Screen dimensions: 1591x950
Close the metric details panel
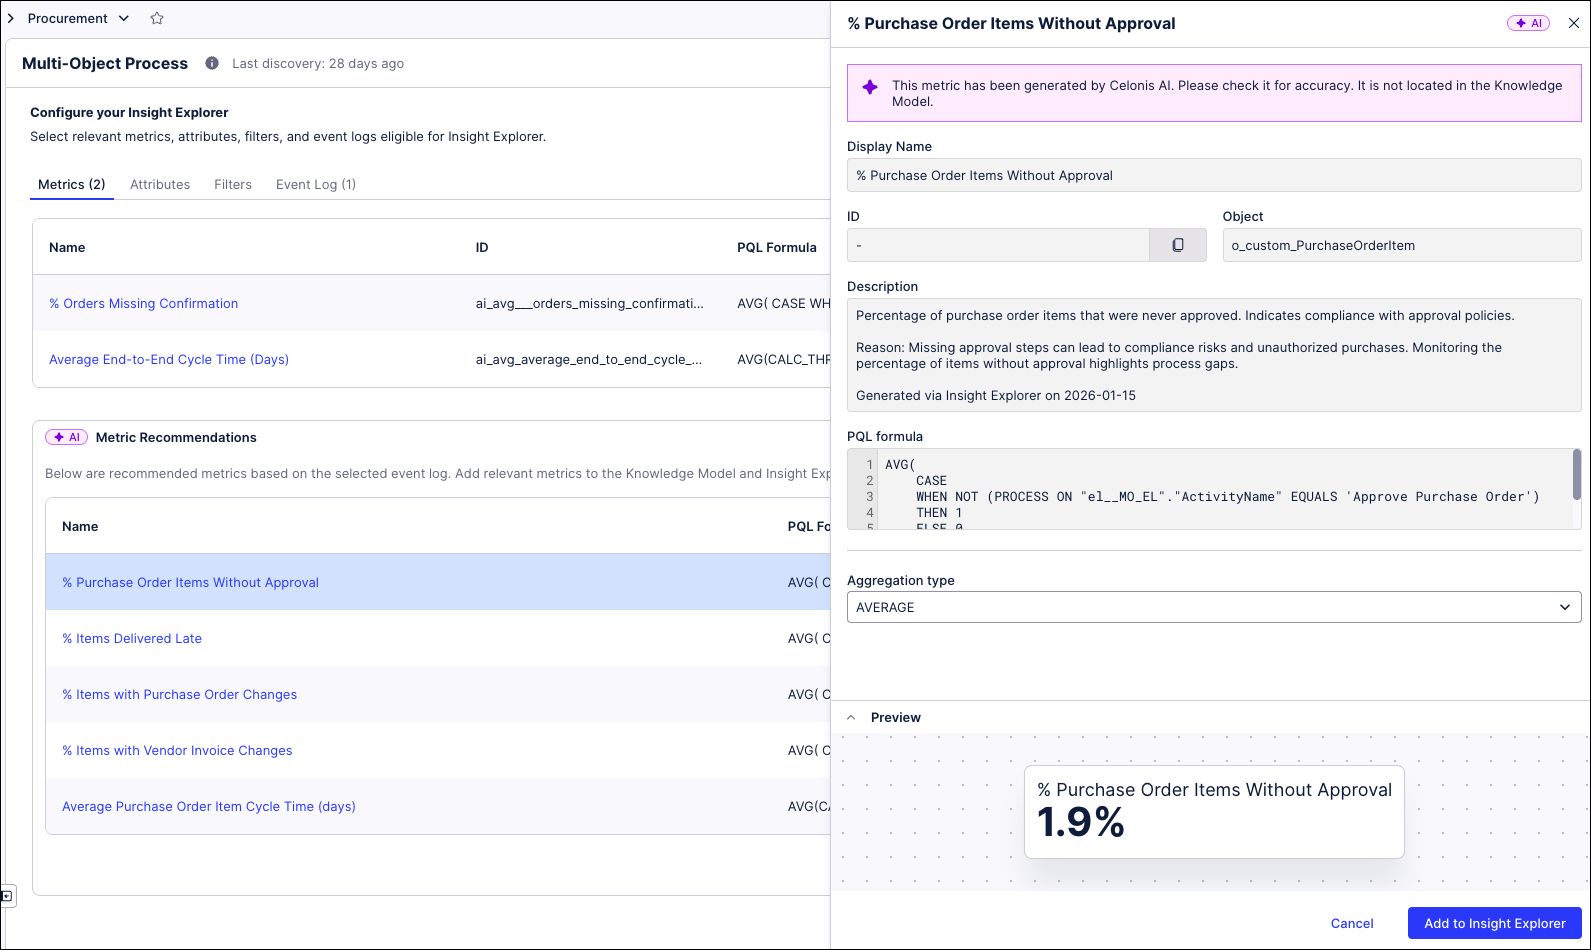pos(1573,23)
